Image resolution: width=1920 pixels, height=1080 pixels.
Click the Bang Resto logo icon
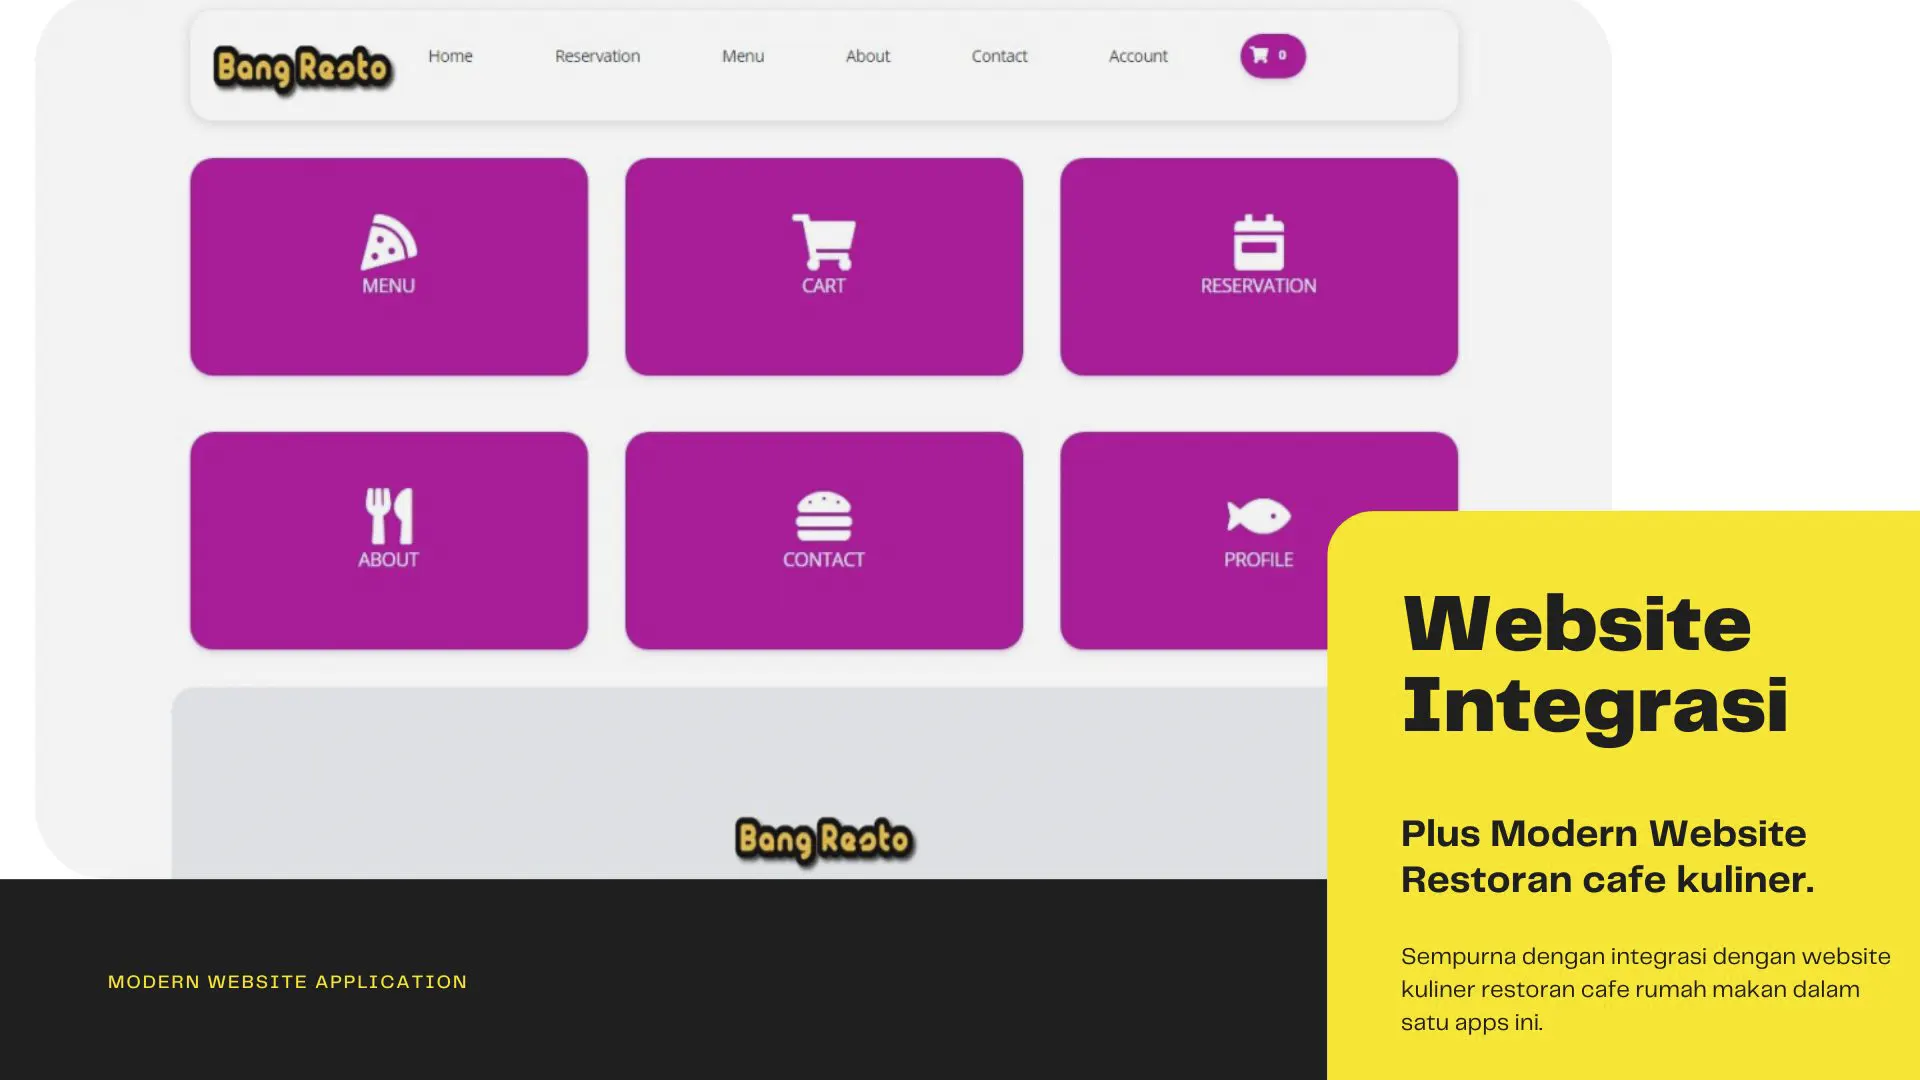pos(302,63)
